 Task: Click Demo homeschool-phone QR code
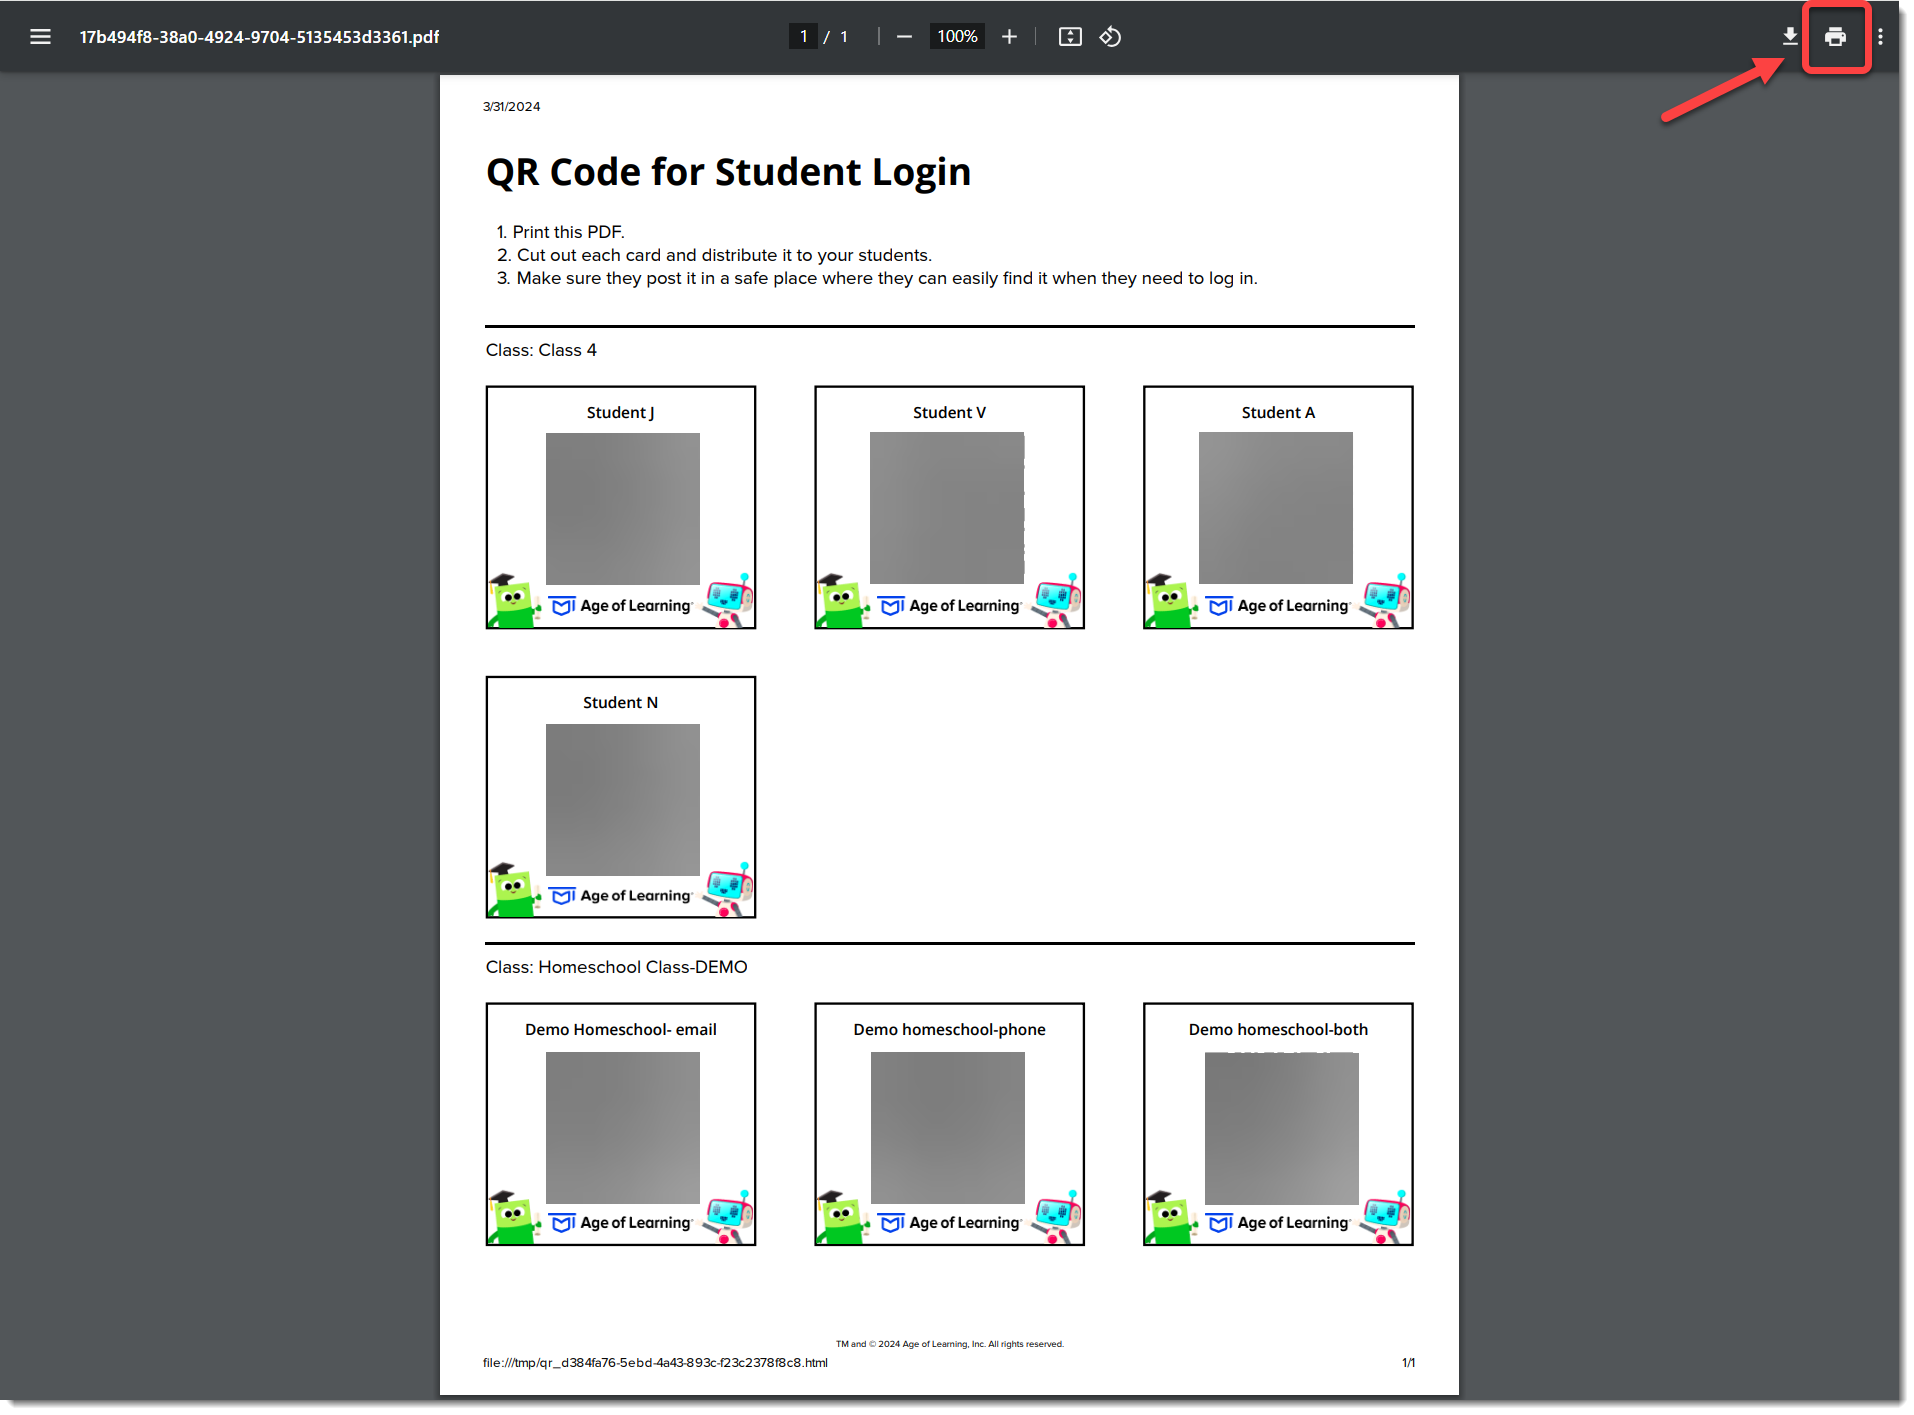coord(947,1128)
